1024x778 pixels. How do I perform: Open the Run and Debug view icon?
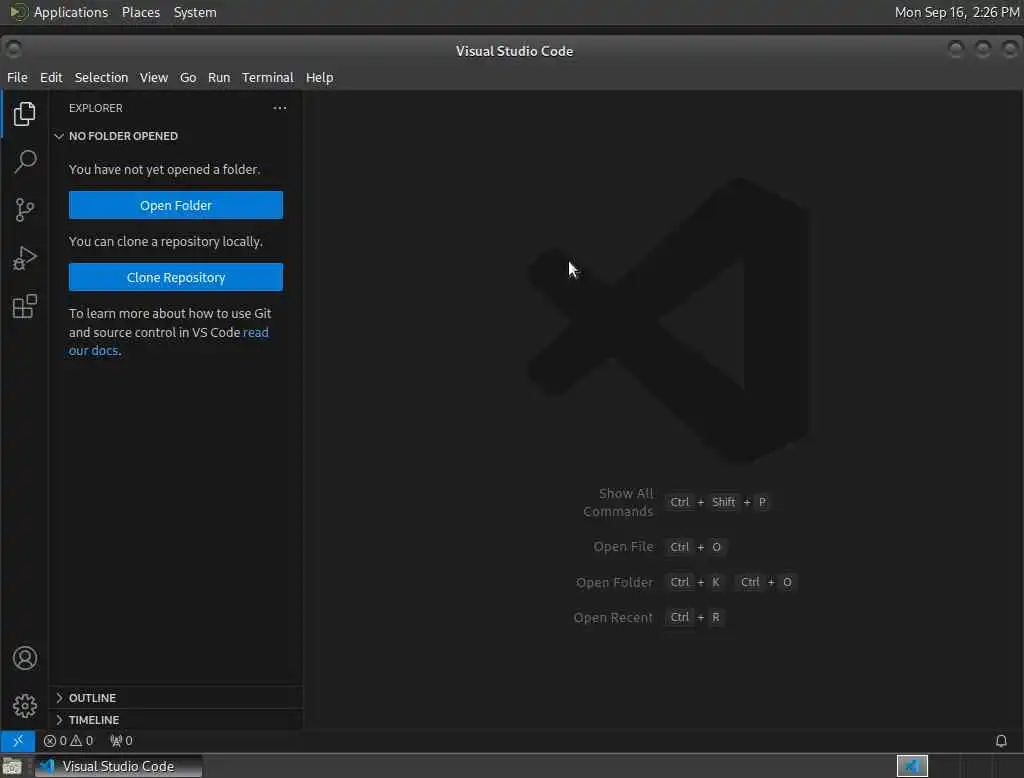tap(24, 258)
